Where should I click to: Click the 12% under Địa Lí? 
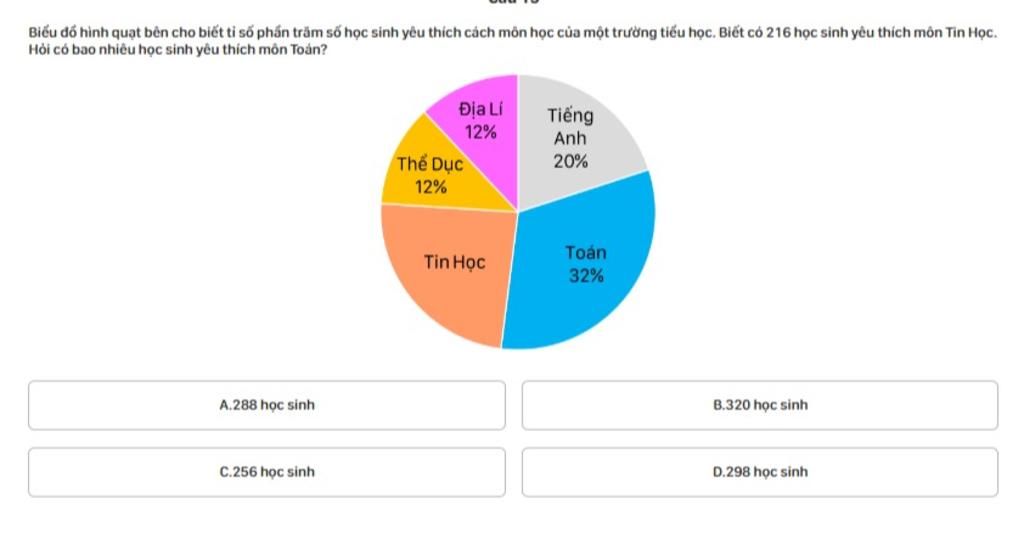[x=481, y=133]
